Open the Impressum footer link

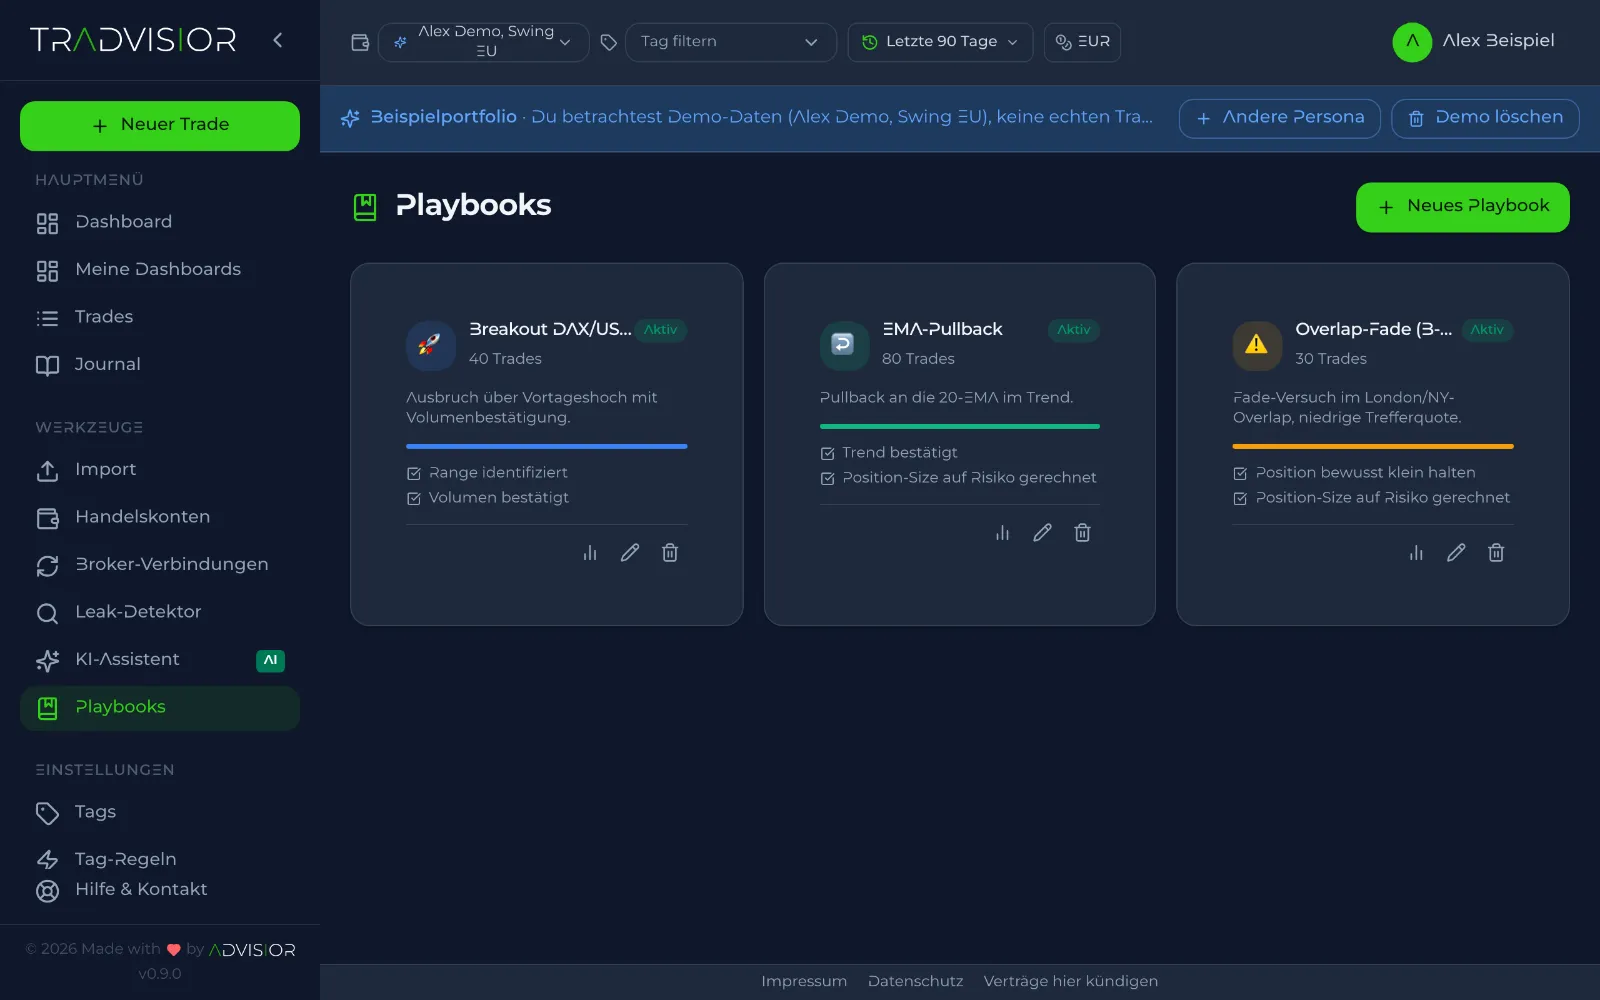pos(804,981)
